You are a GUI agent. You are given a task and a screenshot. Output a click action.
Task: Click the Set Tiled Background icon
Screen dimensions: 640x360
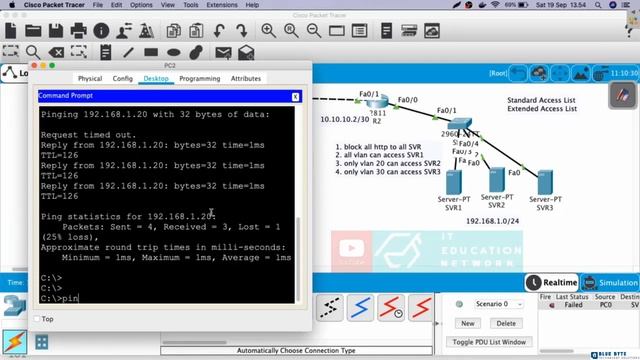[x=580, y=73]
